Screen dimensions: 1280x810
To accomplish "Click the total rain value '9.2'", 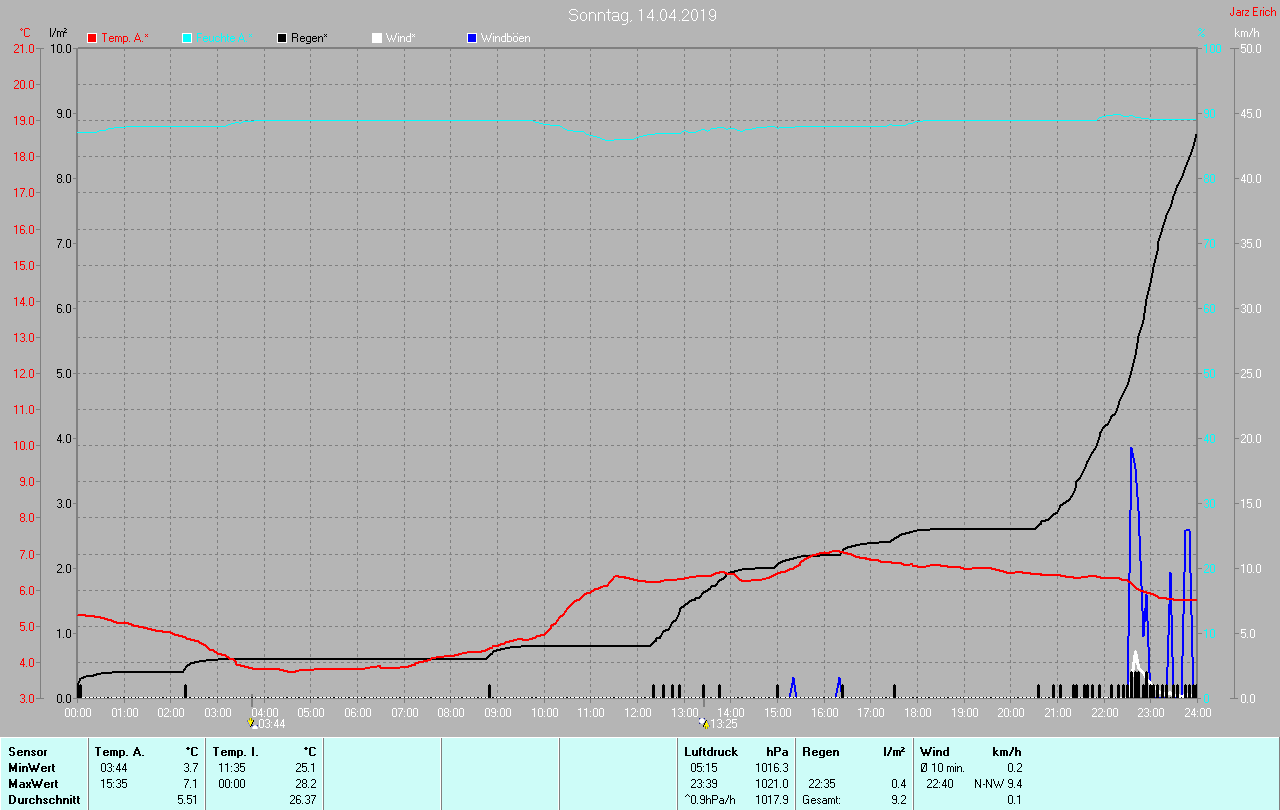I will [x=898, y=800].
